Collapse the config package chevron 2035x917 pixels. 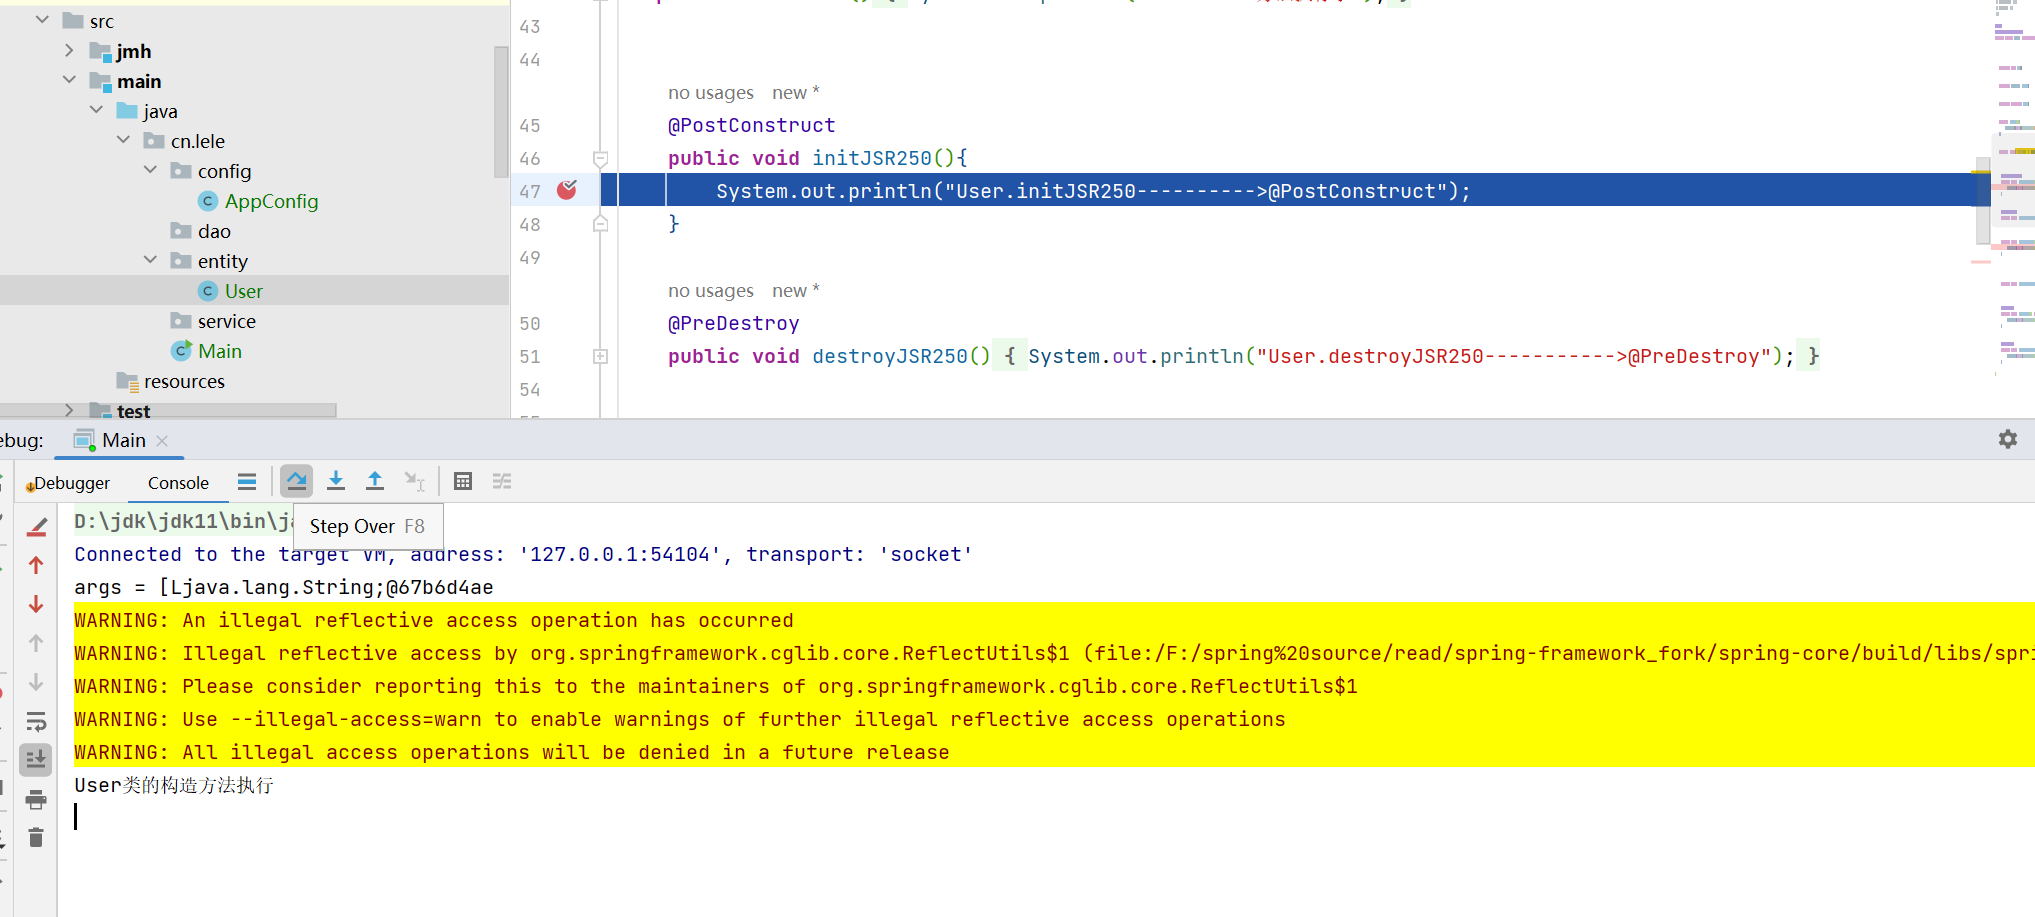[x=150, y=170]
